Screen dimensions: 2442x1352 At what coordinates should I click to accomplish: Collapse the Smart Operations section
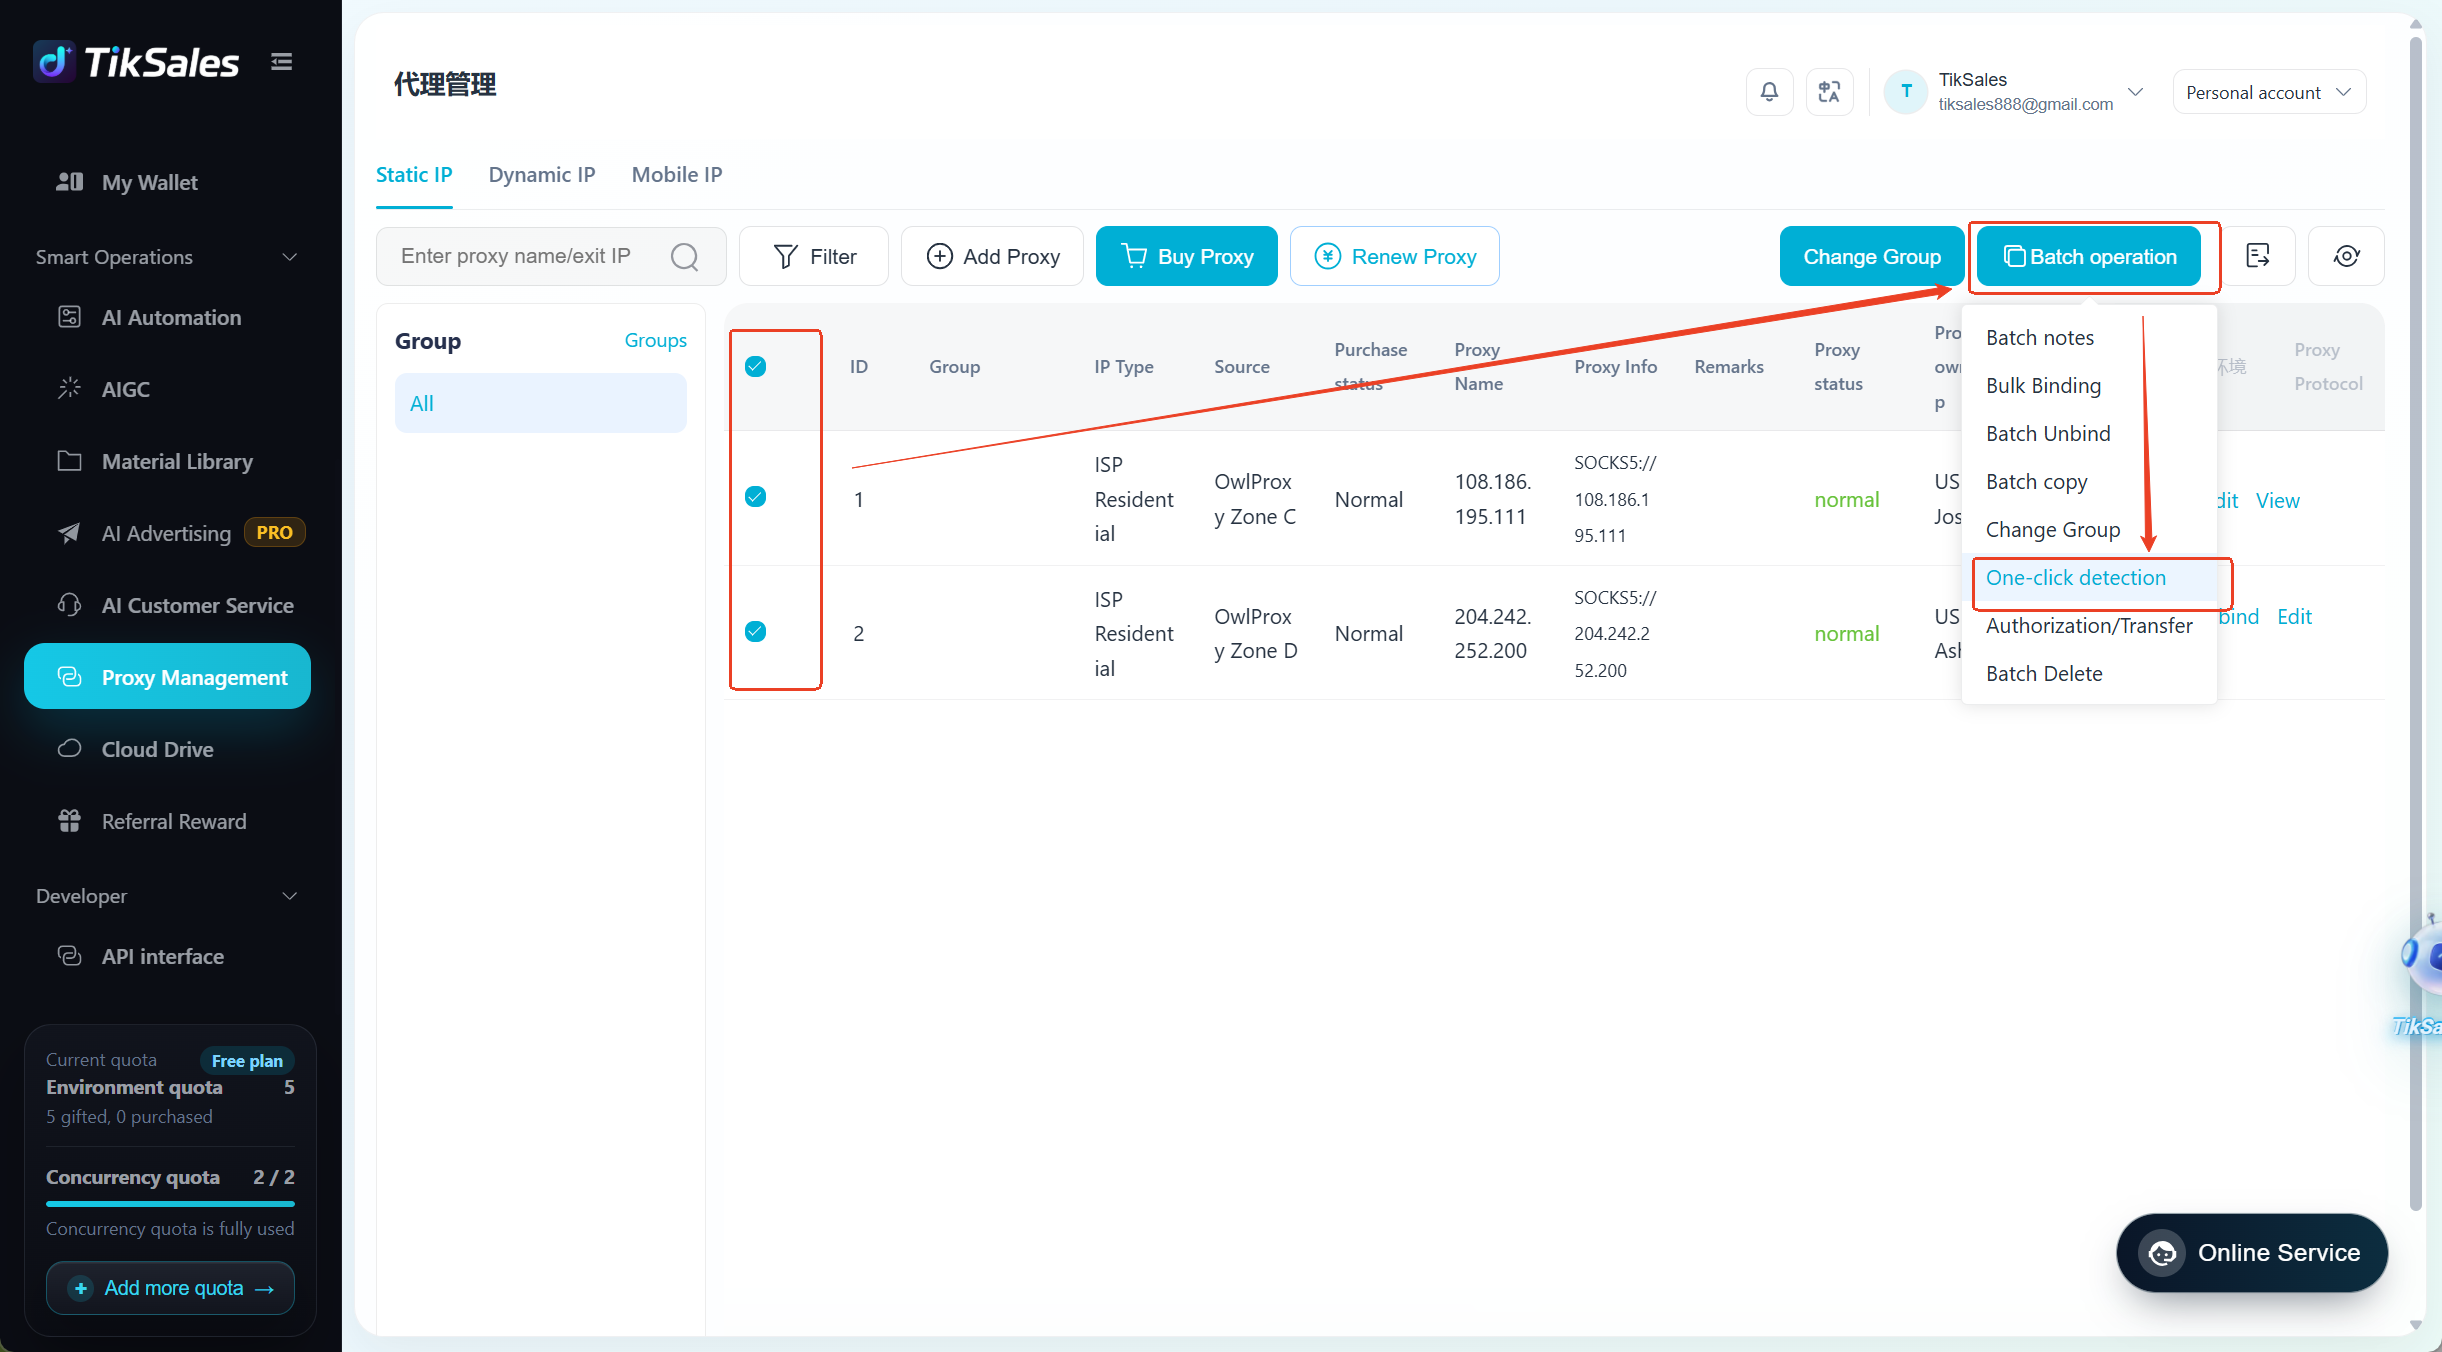(x=290, y=257)
